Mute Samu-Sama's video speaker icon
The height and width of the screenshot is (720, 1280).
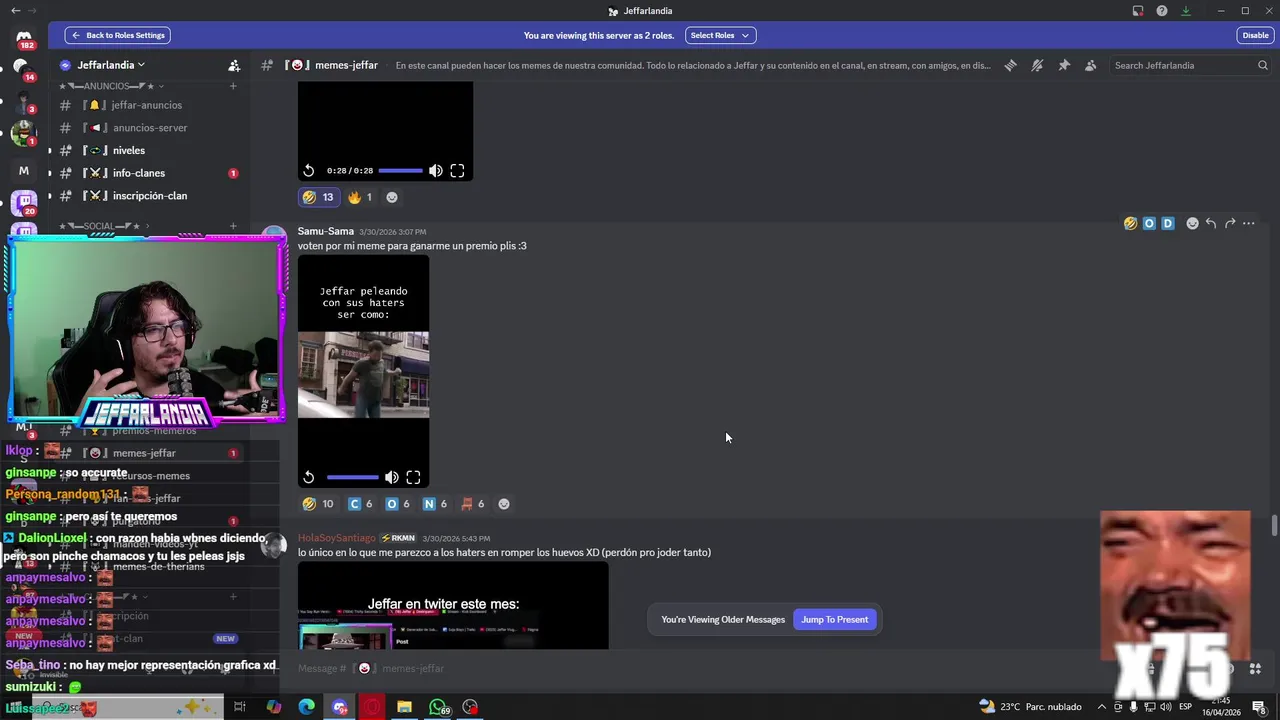point(392,477)
